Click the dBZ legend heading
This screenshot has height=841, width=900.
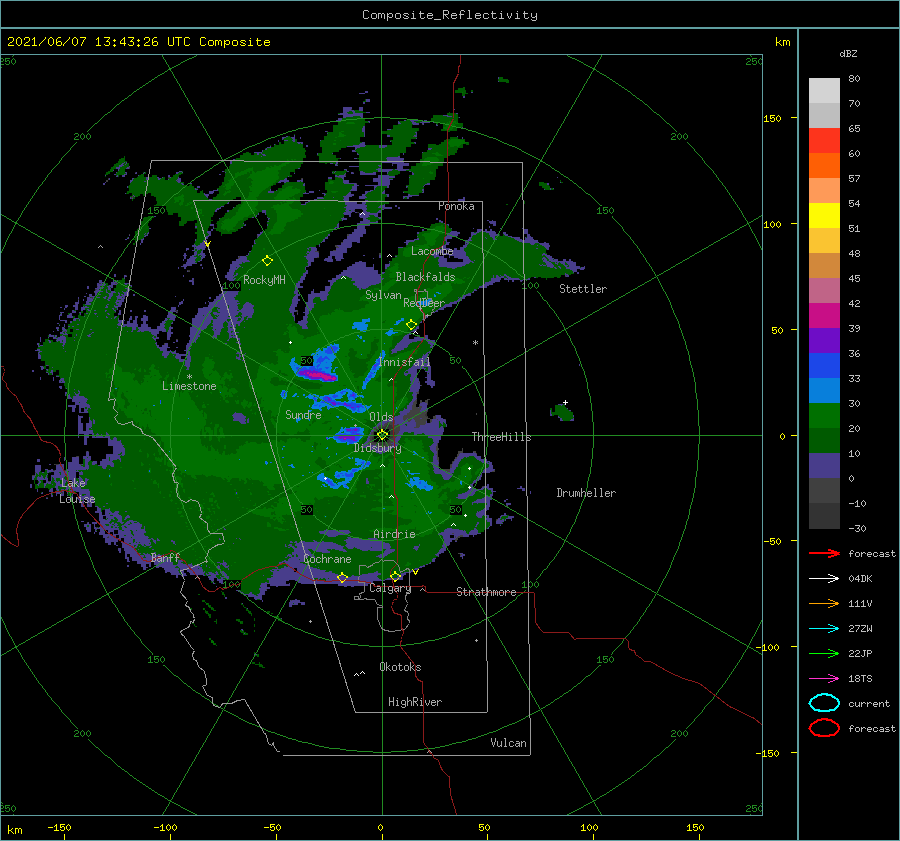click(x=848, y=53)
